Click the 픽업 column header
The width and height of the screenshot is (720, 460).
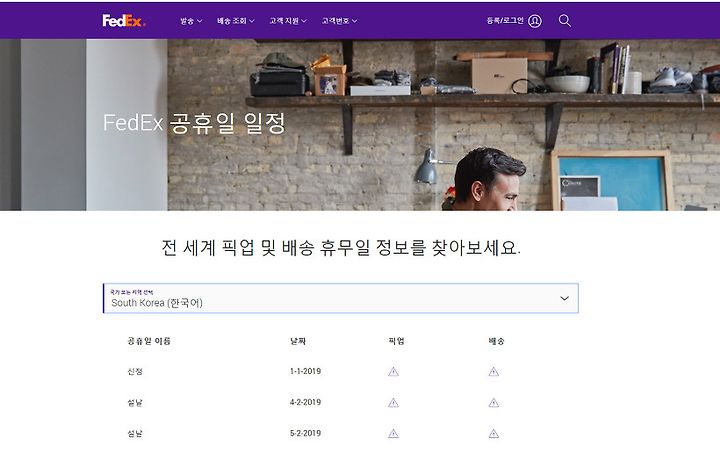point(396,341)
